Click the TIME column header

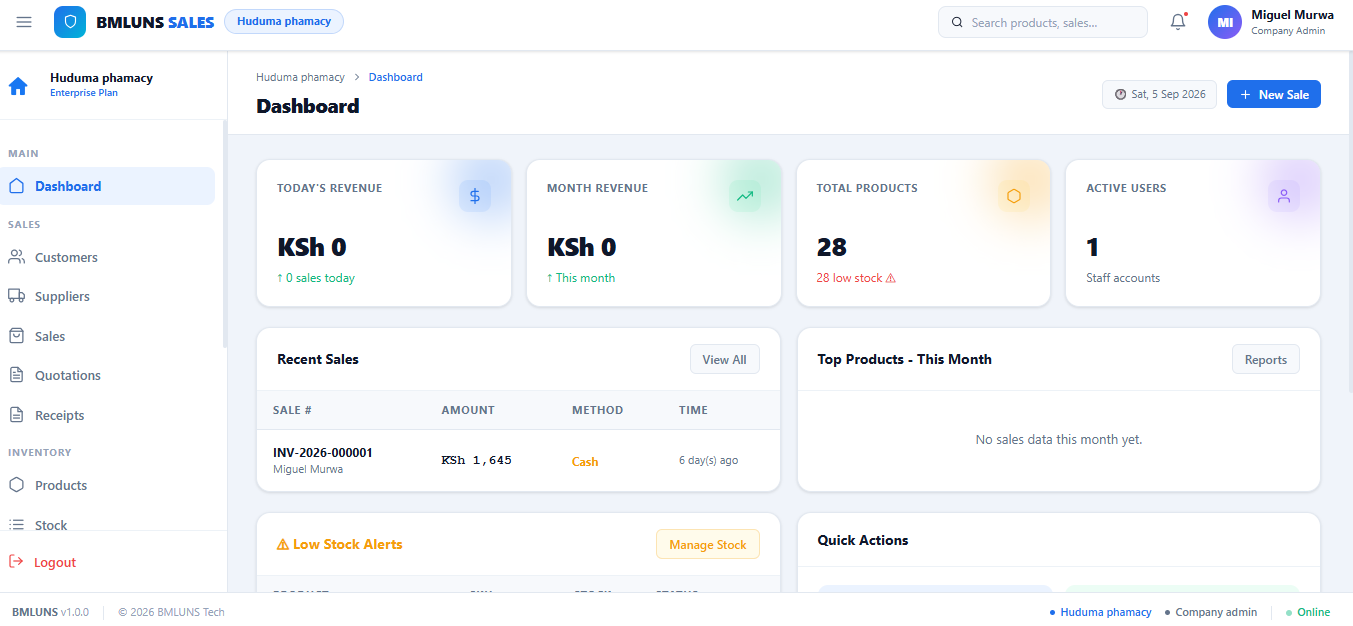pyautogui.click(x=693, y=410)
